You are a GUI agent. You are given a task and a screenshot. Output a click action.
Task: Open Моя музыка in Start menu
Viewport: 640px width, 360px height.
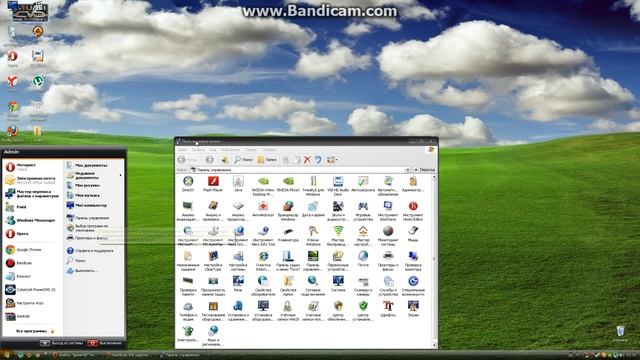point(94,195)
